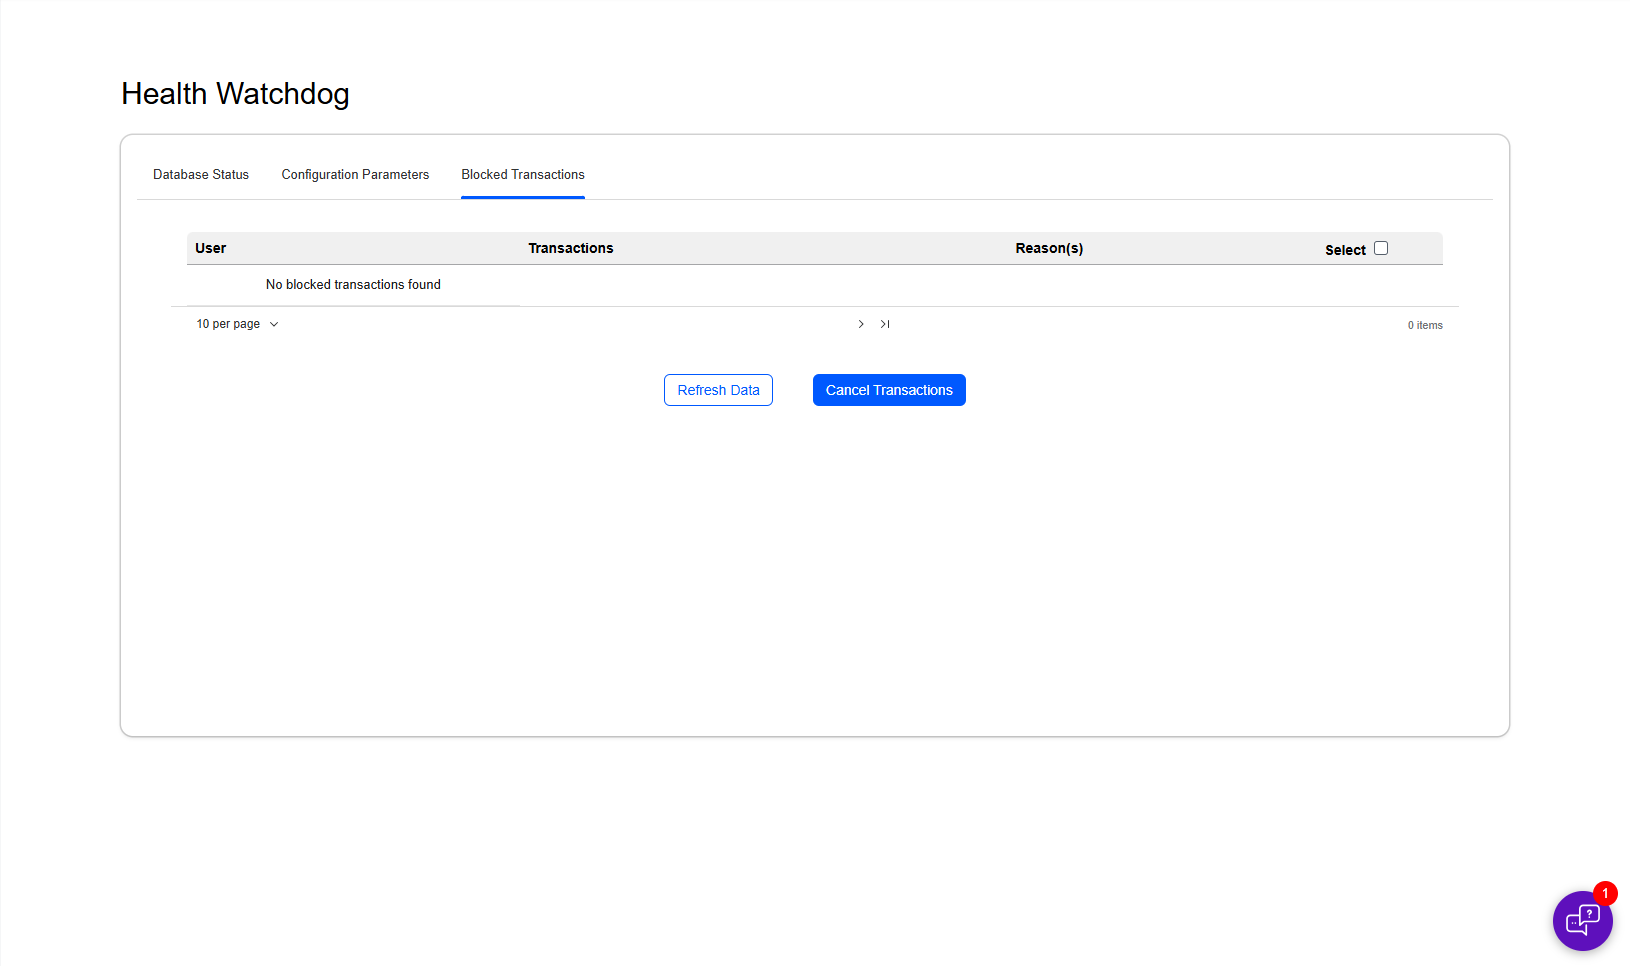Go to the next page of results

pos(861,324)
